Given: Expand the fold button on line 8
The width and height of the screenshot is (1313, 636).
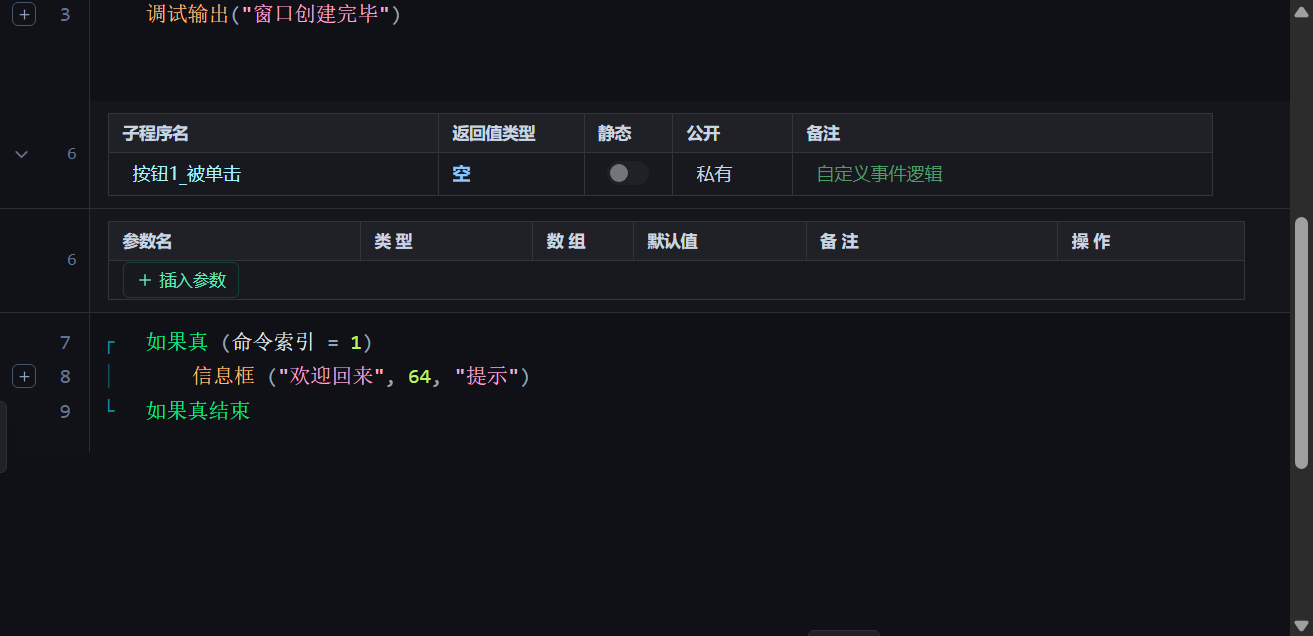Looking at the screenshot, I should [24, 377].
